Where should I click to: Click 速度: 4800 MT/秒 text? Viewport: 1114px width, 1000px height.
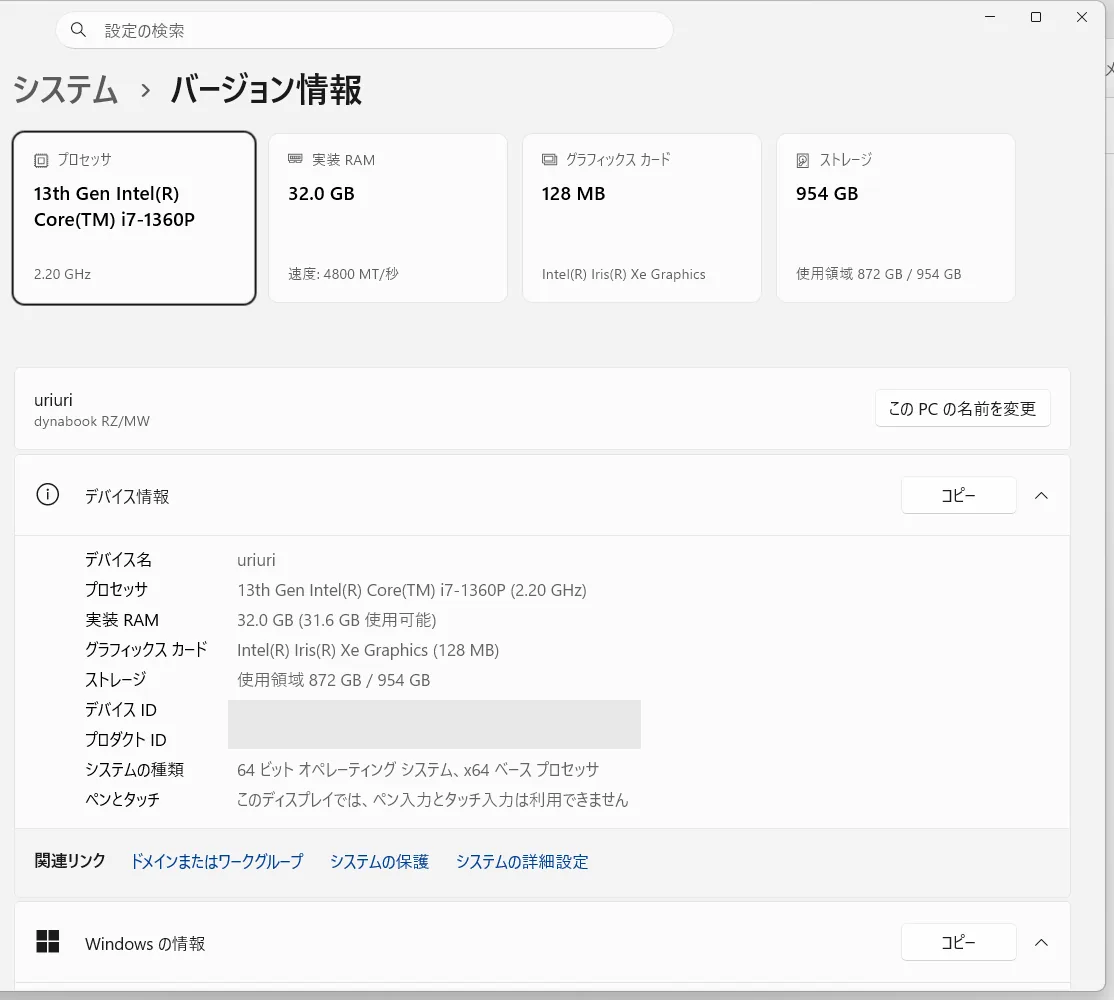tap(343, 274)
